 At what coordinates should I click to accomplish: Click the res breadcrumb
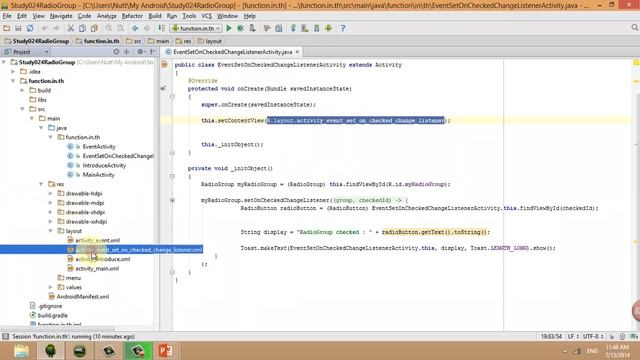pyautogui.click(x=183, y=41)
